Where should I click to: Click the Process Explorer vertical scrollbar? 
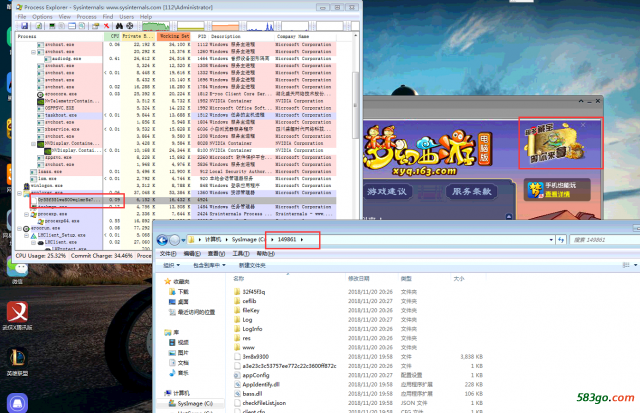tap(355, 105)
